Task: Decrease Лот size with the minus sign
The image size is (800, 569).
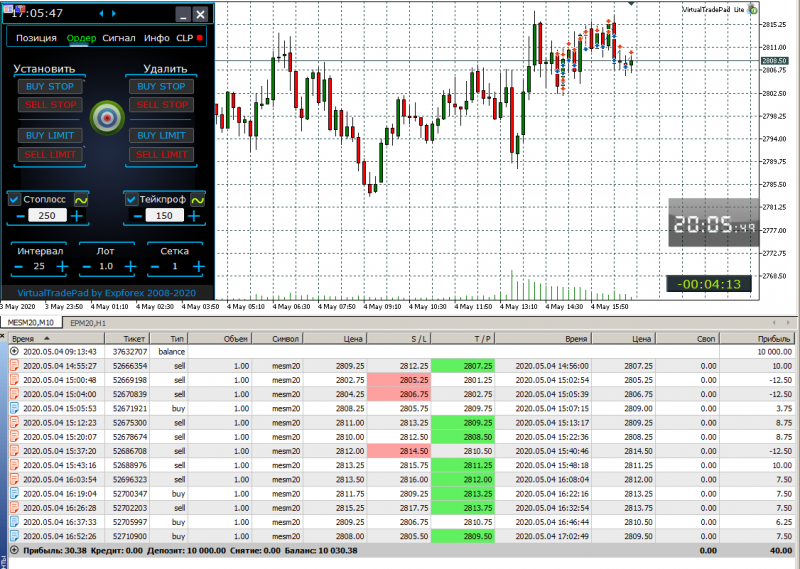Action: (x=87, y=266)
